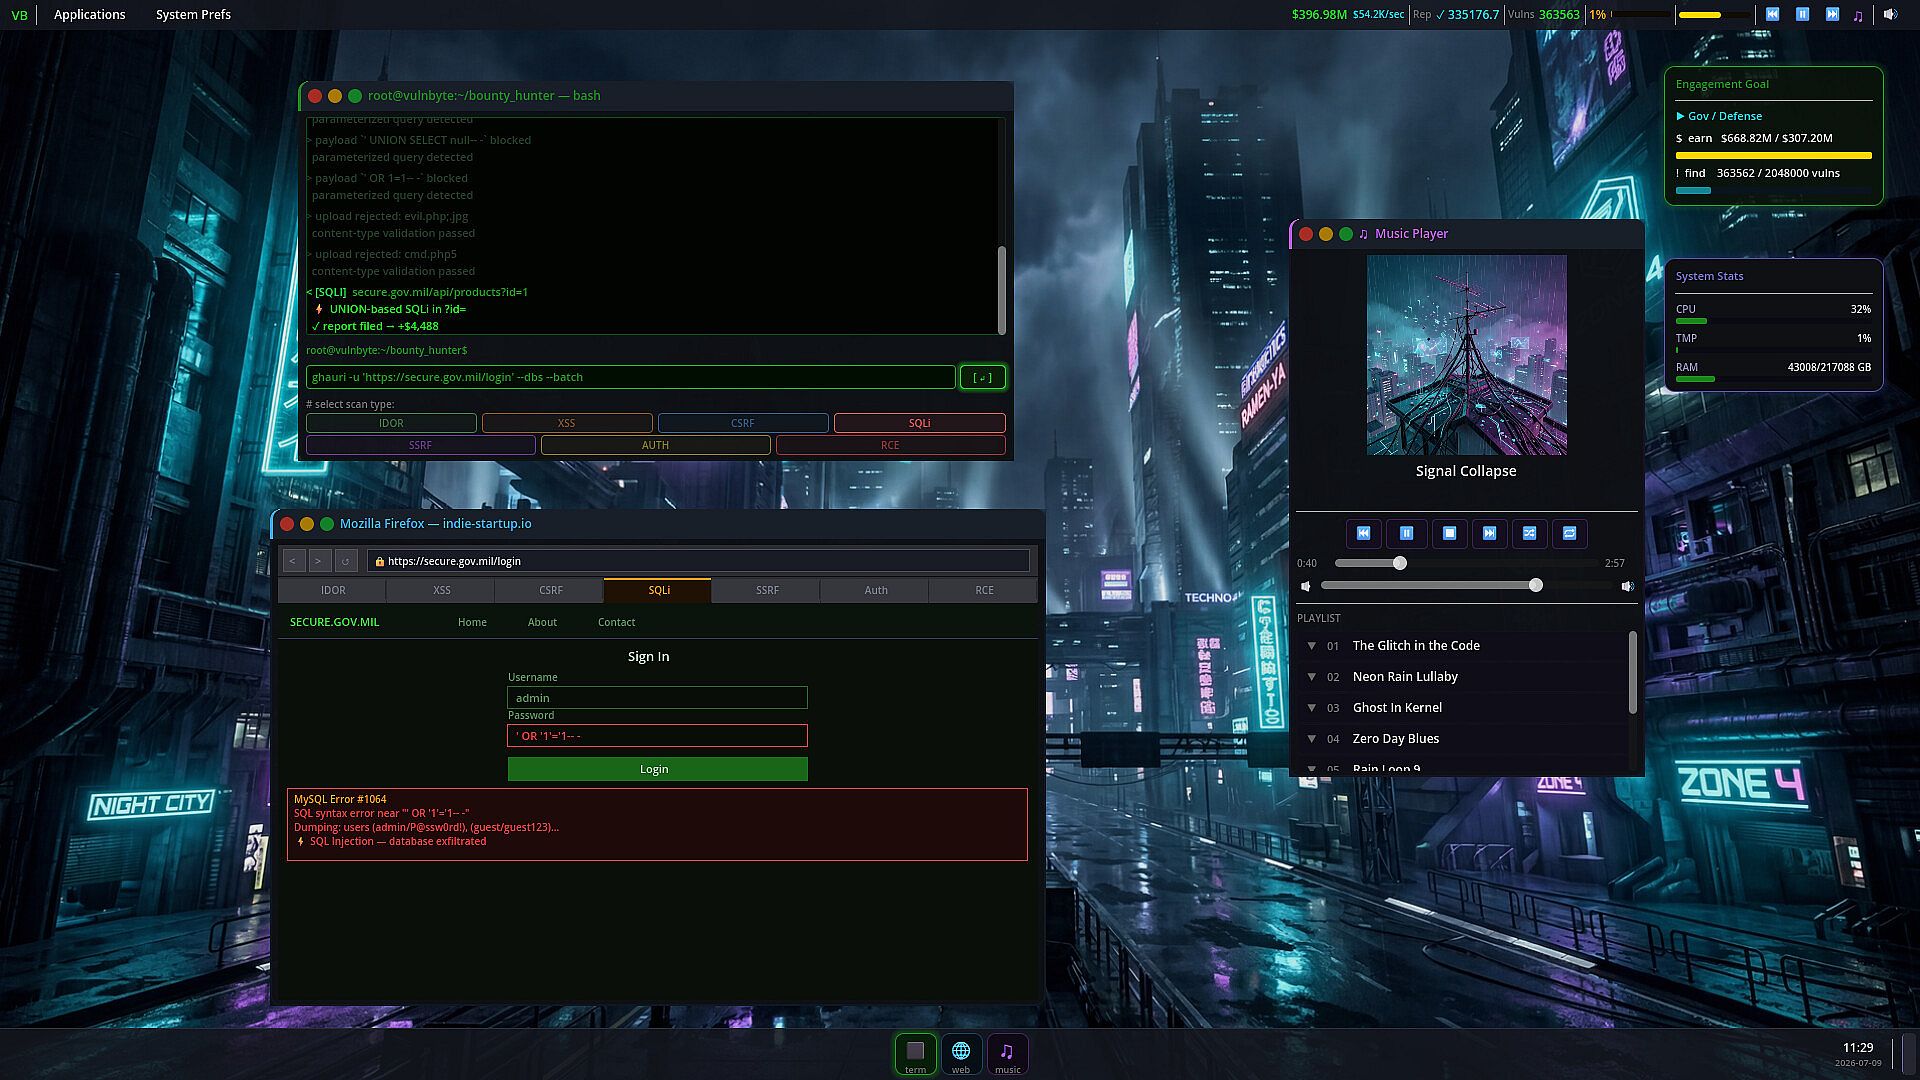The width and height of the screenshot is (1920, 1080).
Task: Open the System Prefs menu
Action: click(193, 14)
